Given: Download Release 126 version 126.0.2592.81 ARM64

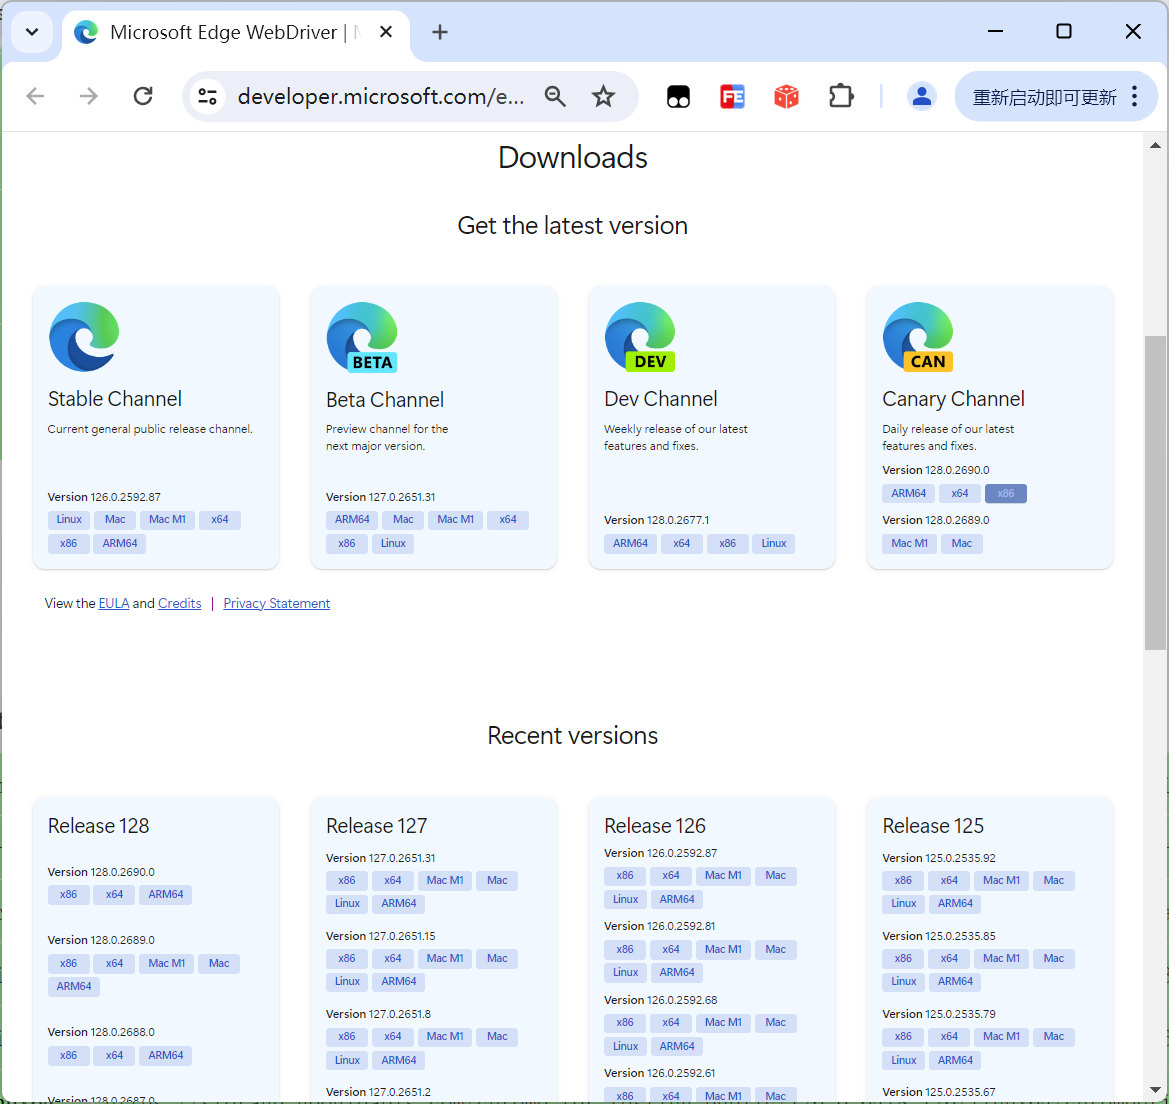Looking at the screenshot, I should (677, 973).
